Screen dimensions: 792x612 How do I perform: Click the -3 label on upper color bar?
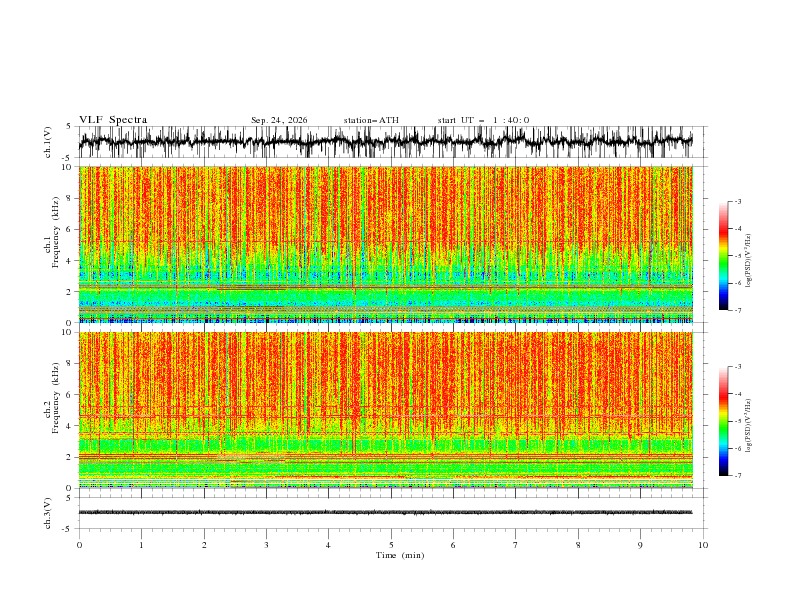(x=737, y=201)
